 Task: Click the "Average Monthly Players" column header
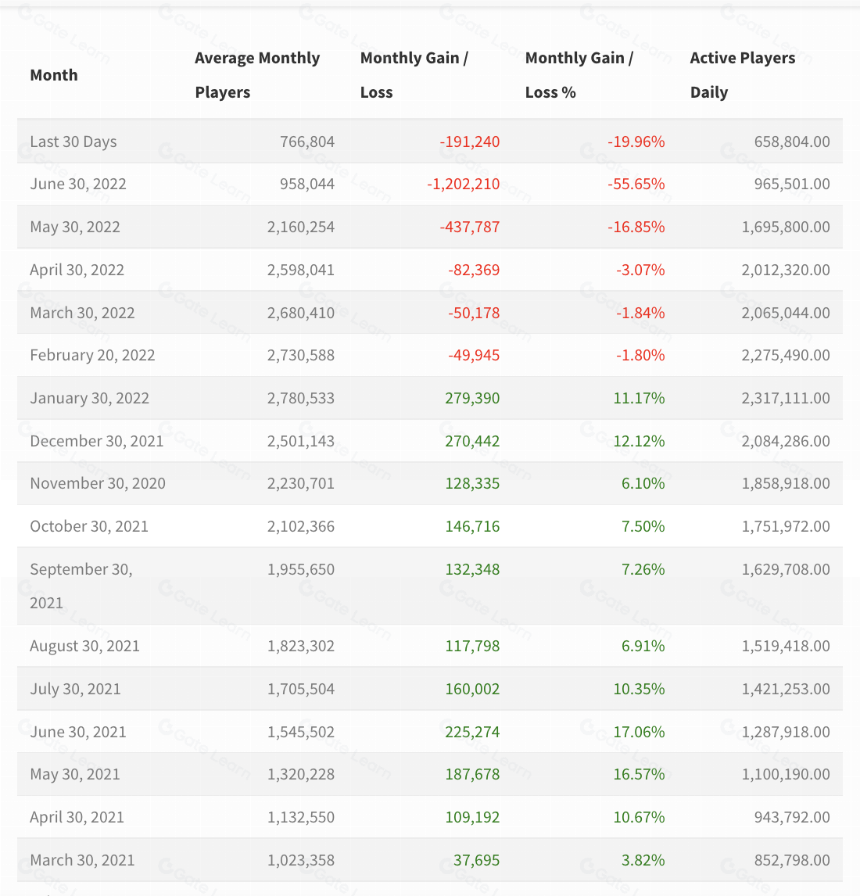[x=257, y=75]
